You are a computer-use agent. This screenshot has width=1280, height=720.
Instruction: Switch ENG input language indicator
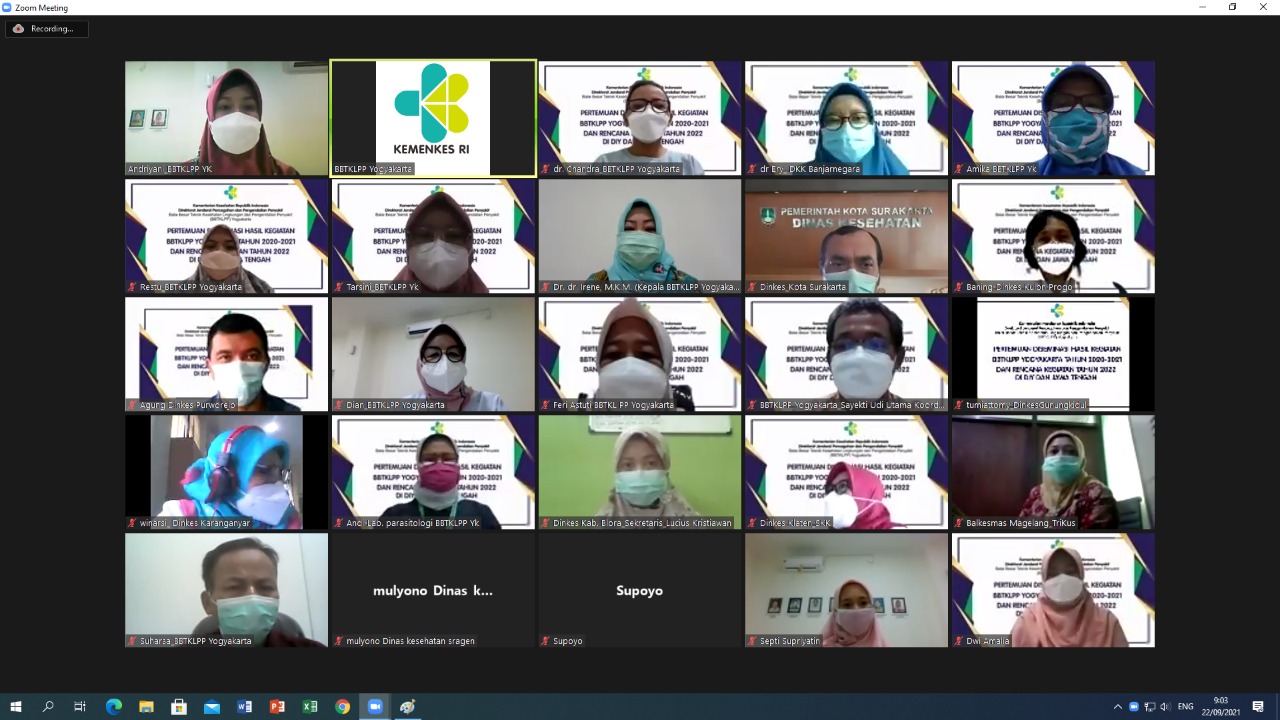[1186, 707]
